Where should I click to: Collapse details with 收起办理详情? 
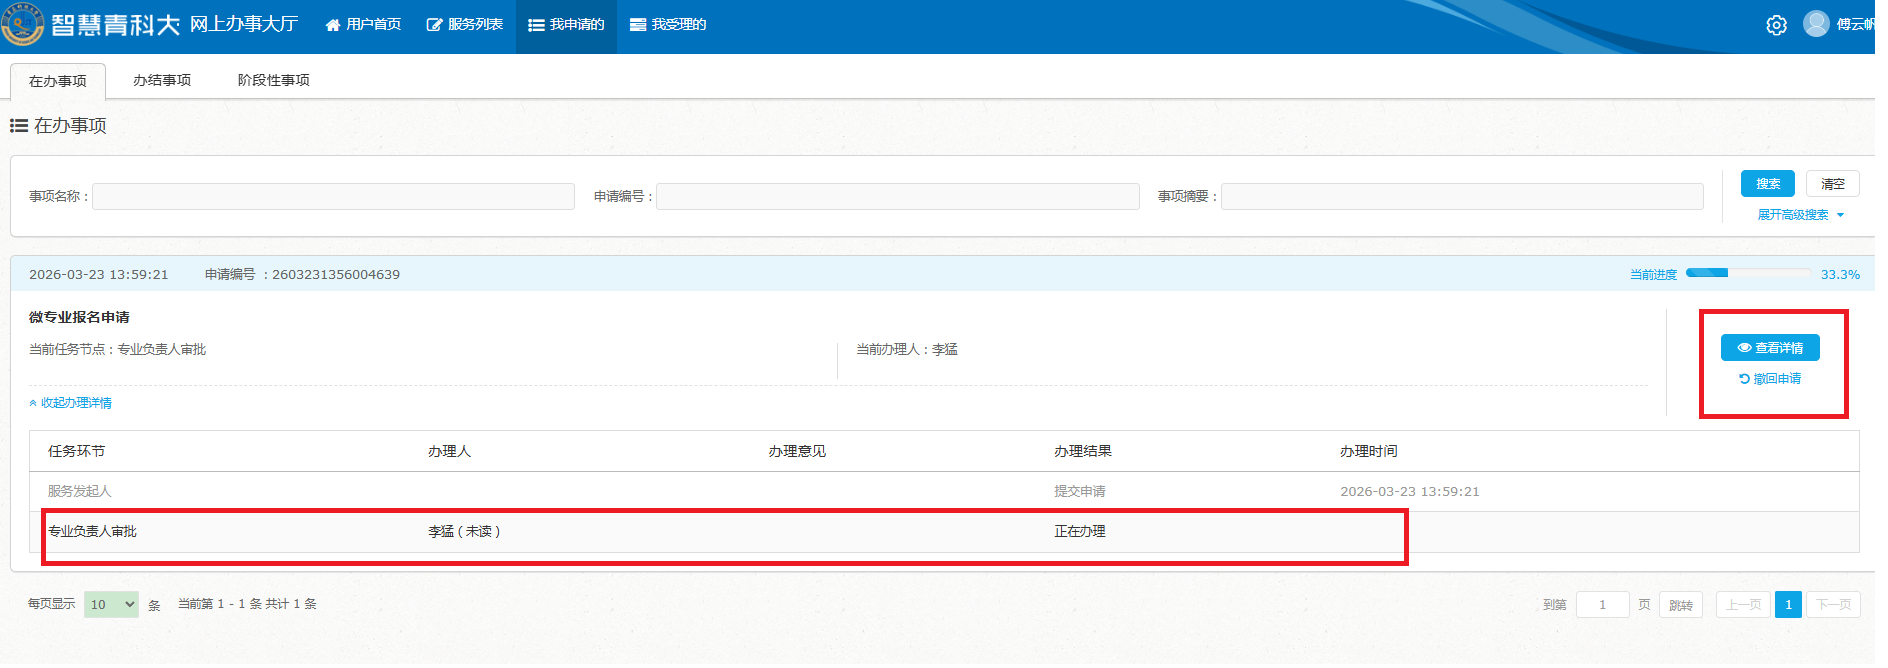pos(71,403)
